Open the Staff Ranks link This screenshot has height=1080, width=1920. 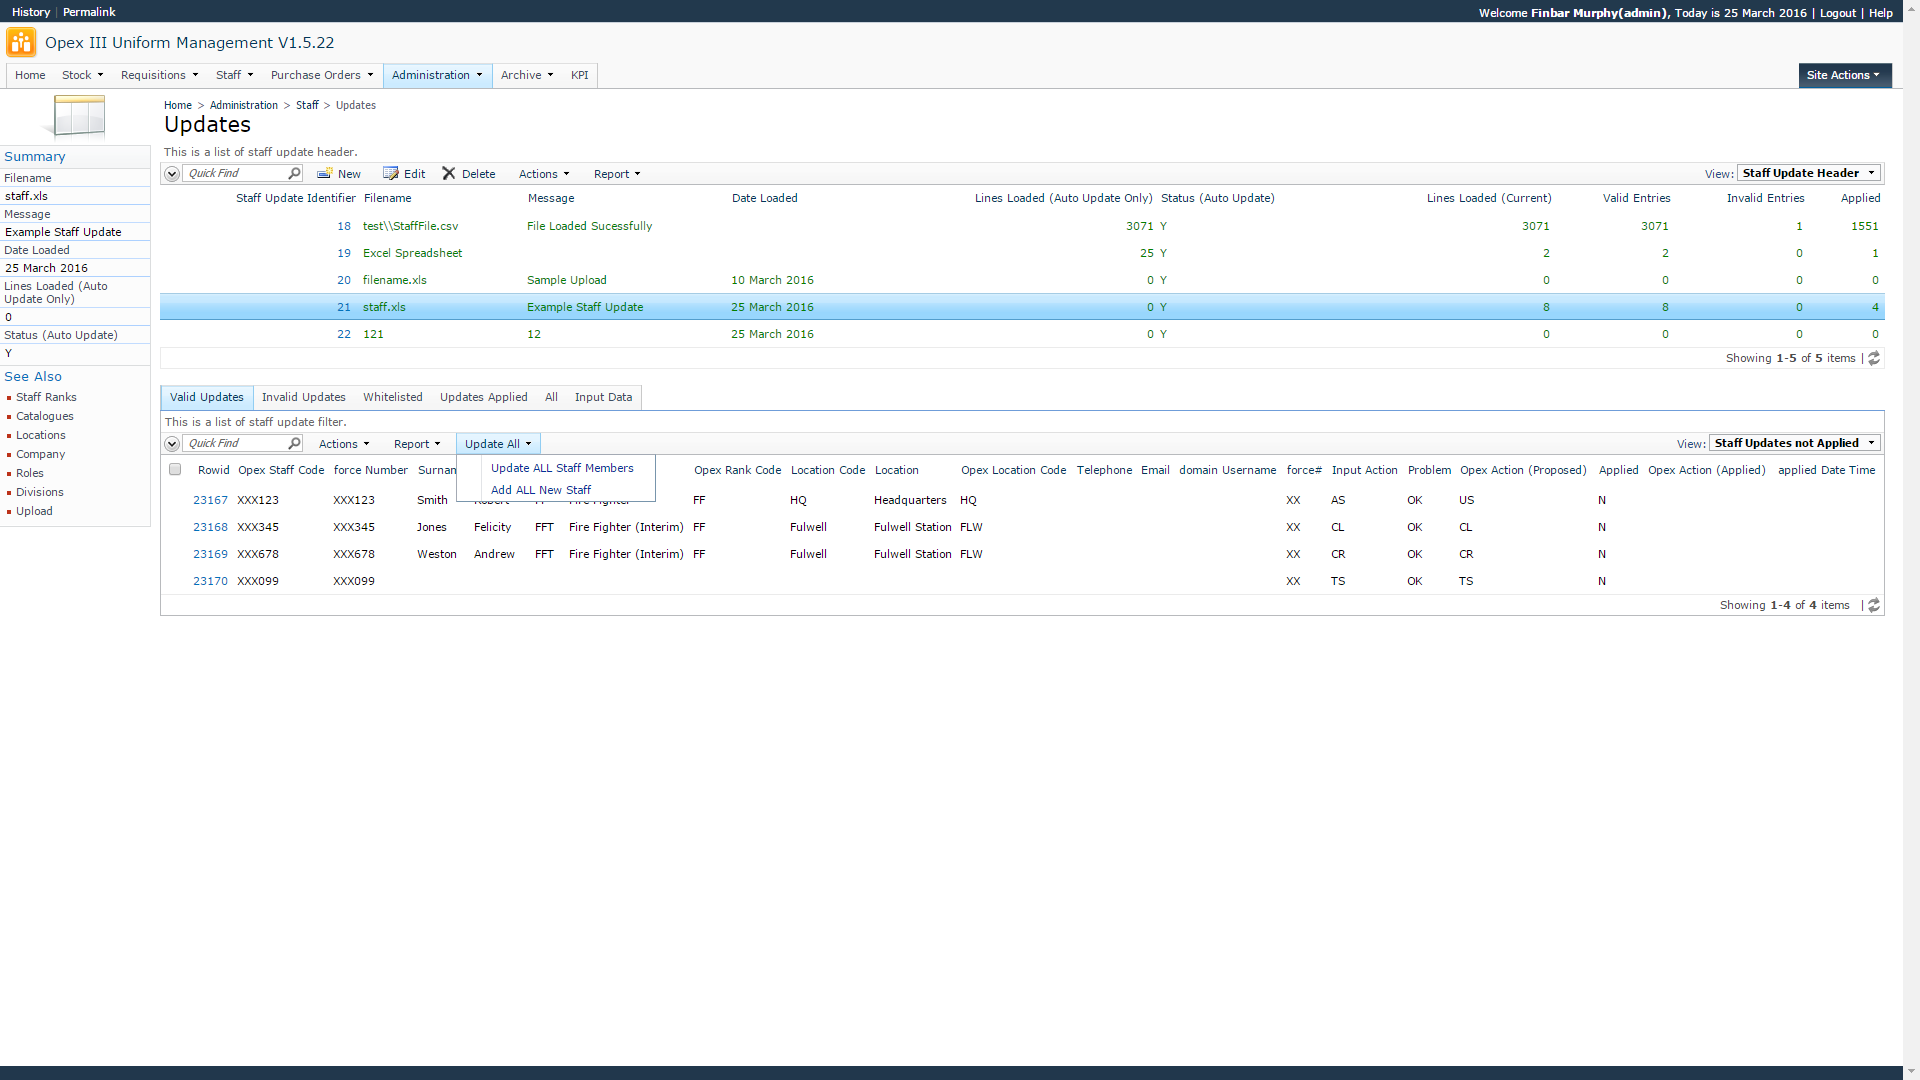(46, 397)
